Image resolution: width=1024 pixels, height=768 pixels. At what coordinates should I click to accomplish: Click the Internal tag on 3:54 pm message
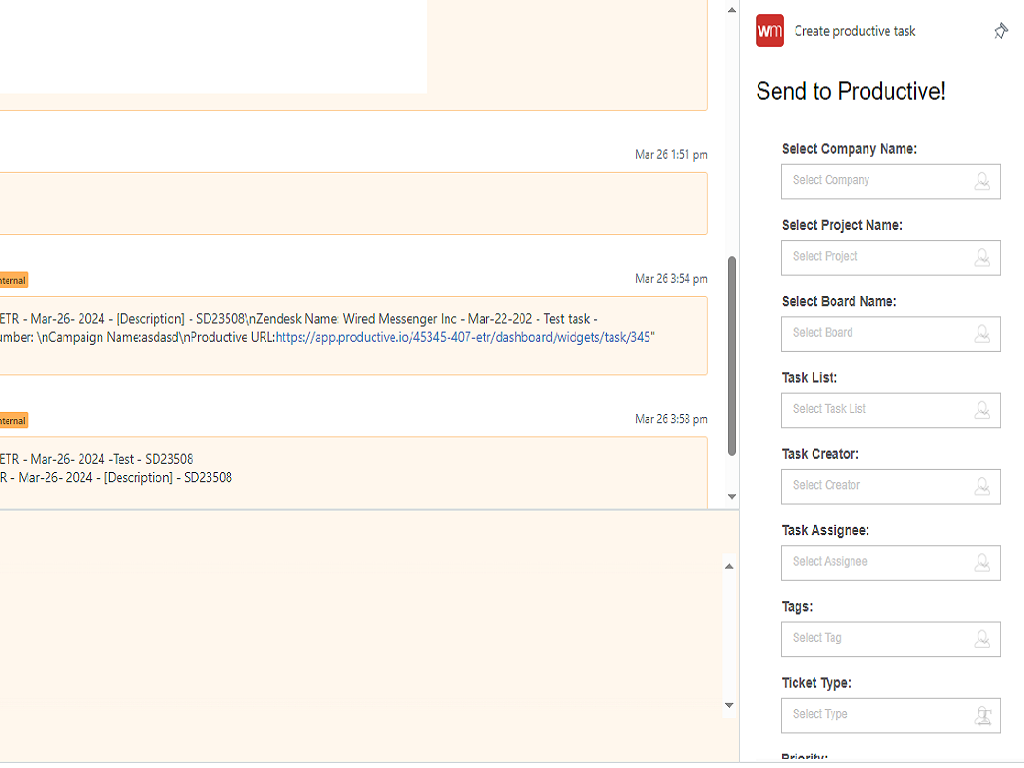click(x=13, y=280)
